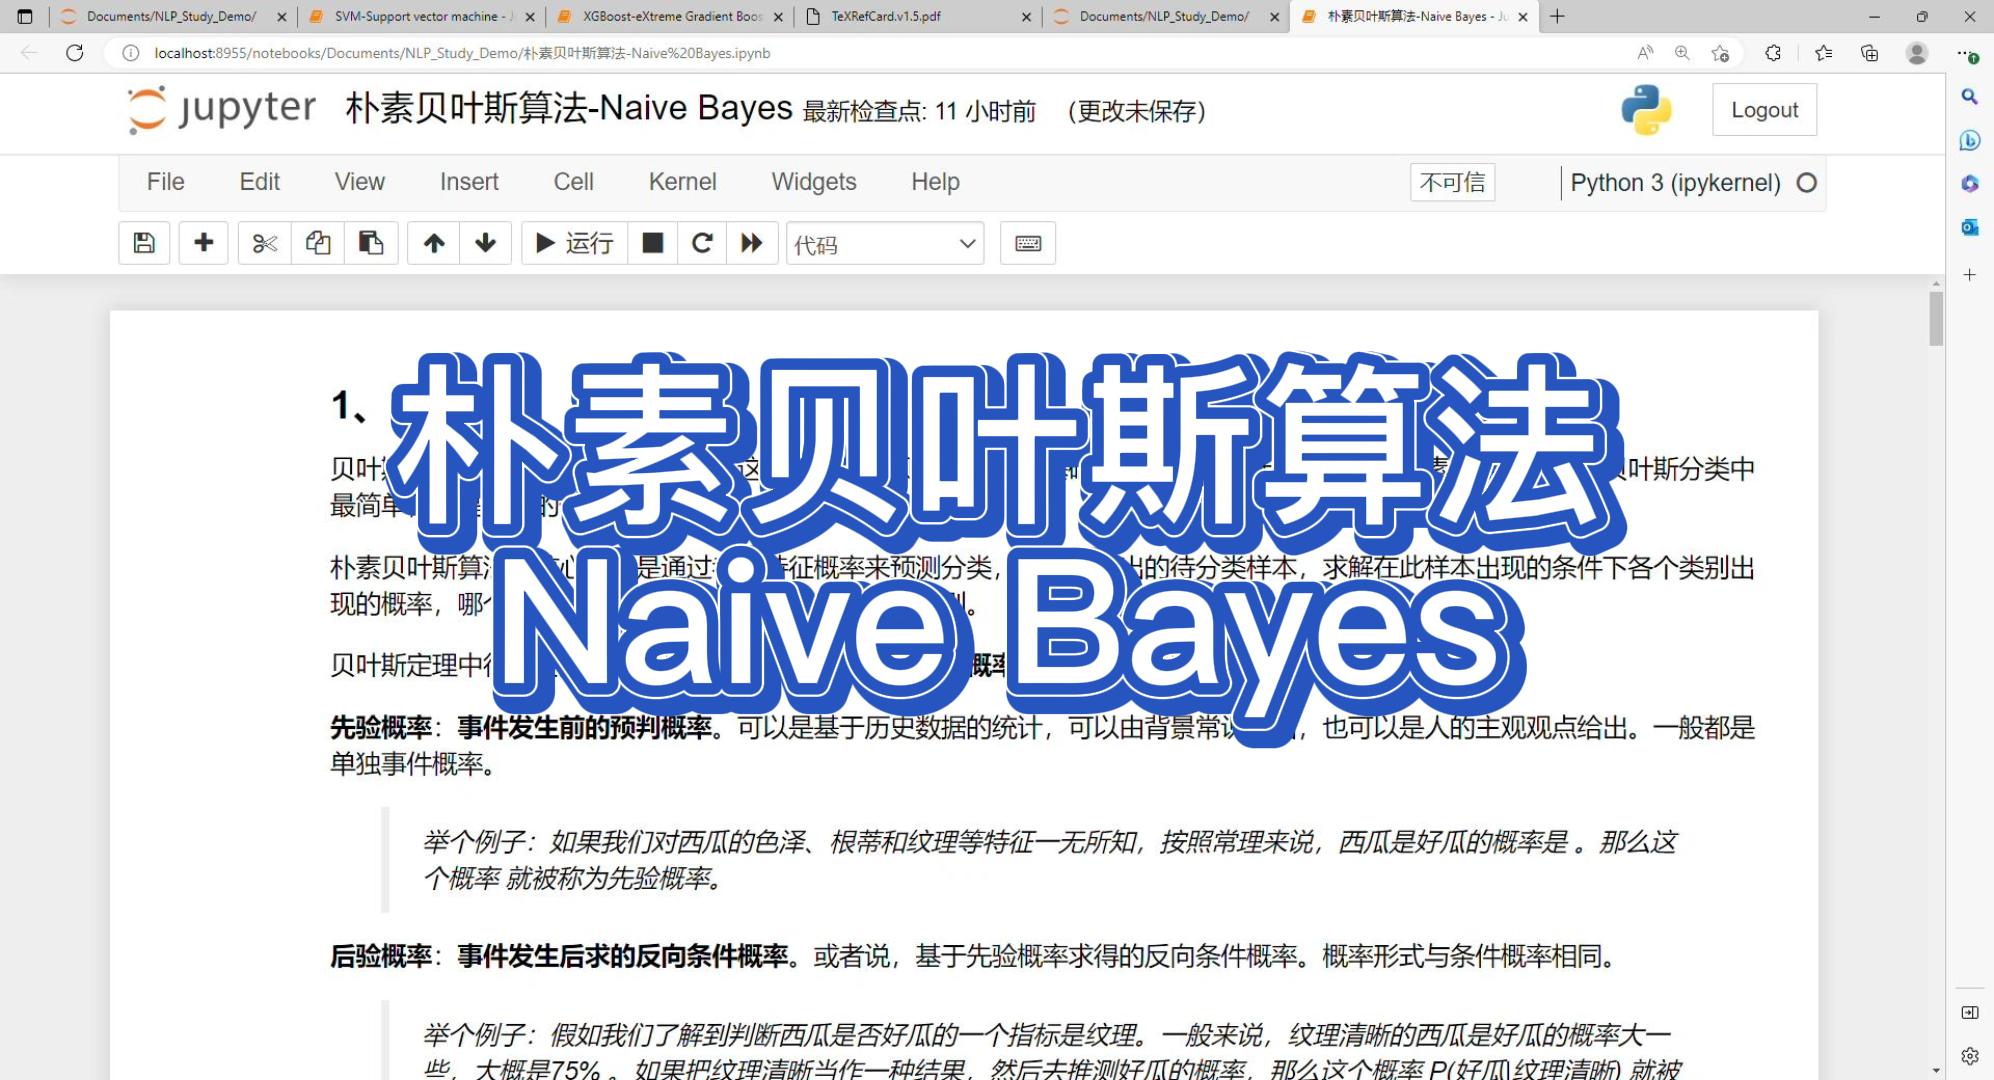
Task: Click the page vertical scrollbar thumb
Action: 1936,318
